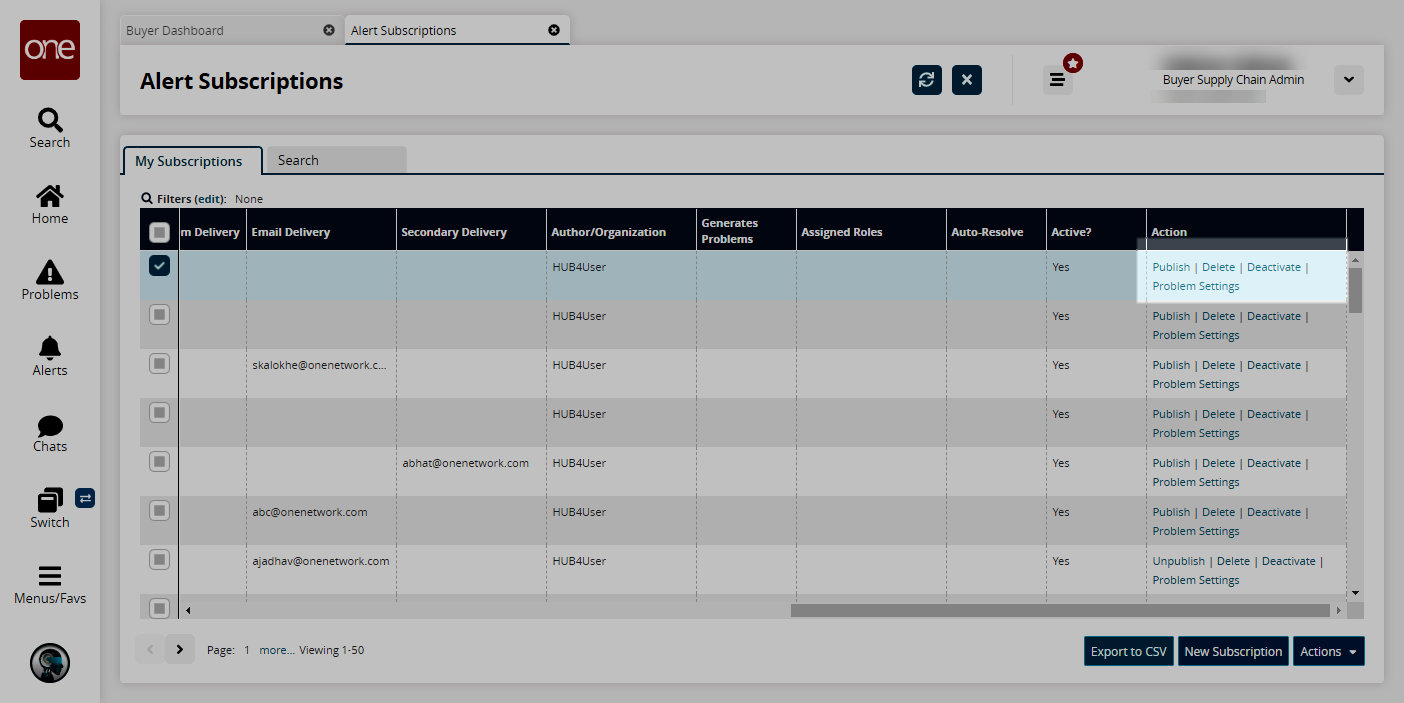Image resolution: width=1404 pixels, height=703 pixels.
Task: Click the Filters magnifier icon
Action: pyautogui.click(x=147, y=199)
